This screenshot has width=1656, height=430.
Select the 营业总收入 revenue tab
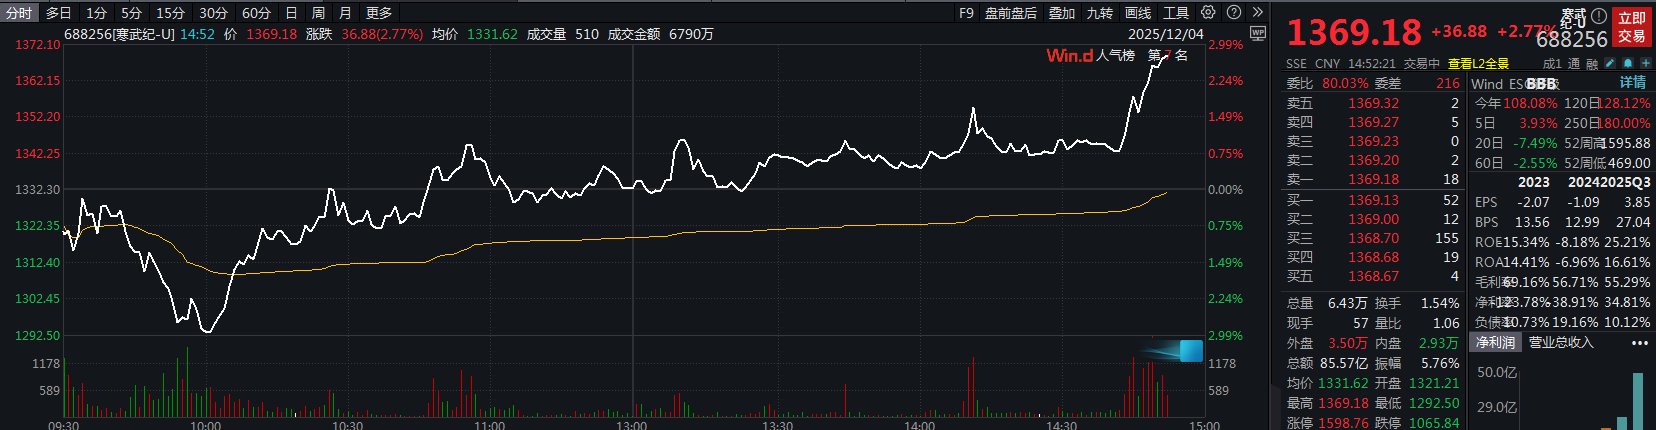pyautogui.click(x=1560, y=343)
